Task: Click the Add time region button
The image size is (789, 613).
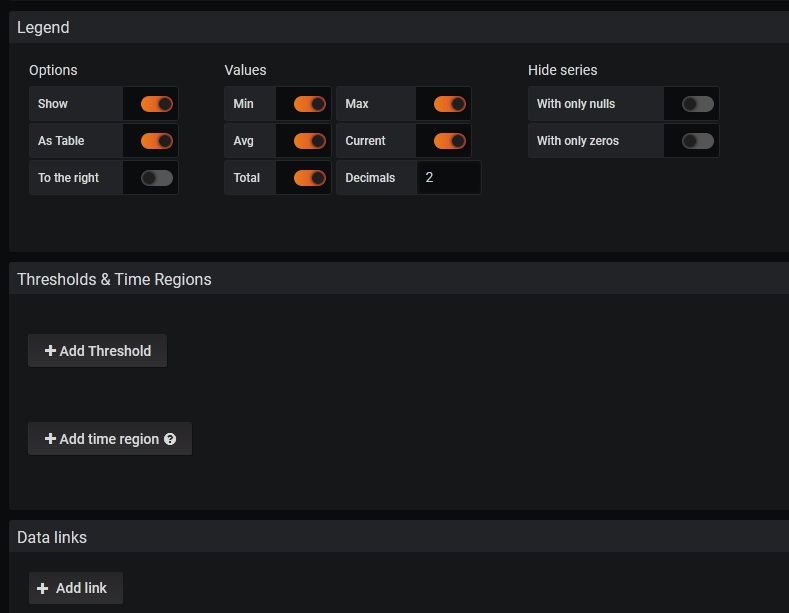Action: (x=110, y=439)
